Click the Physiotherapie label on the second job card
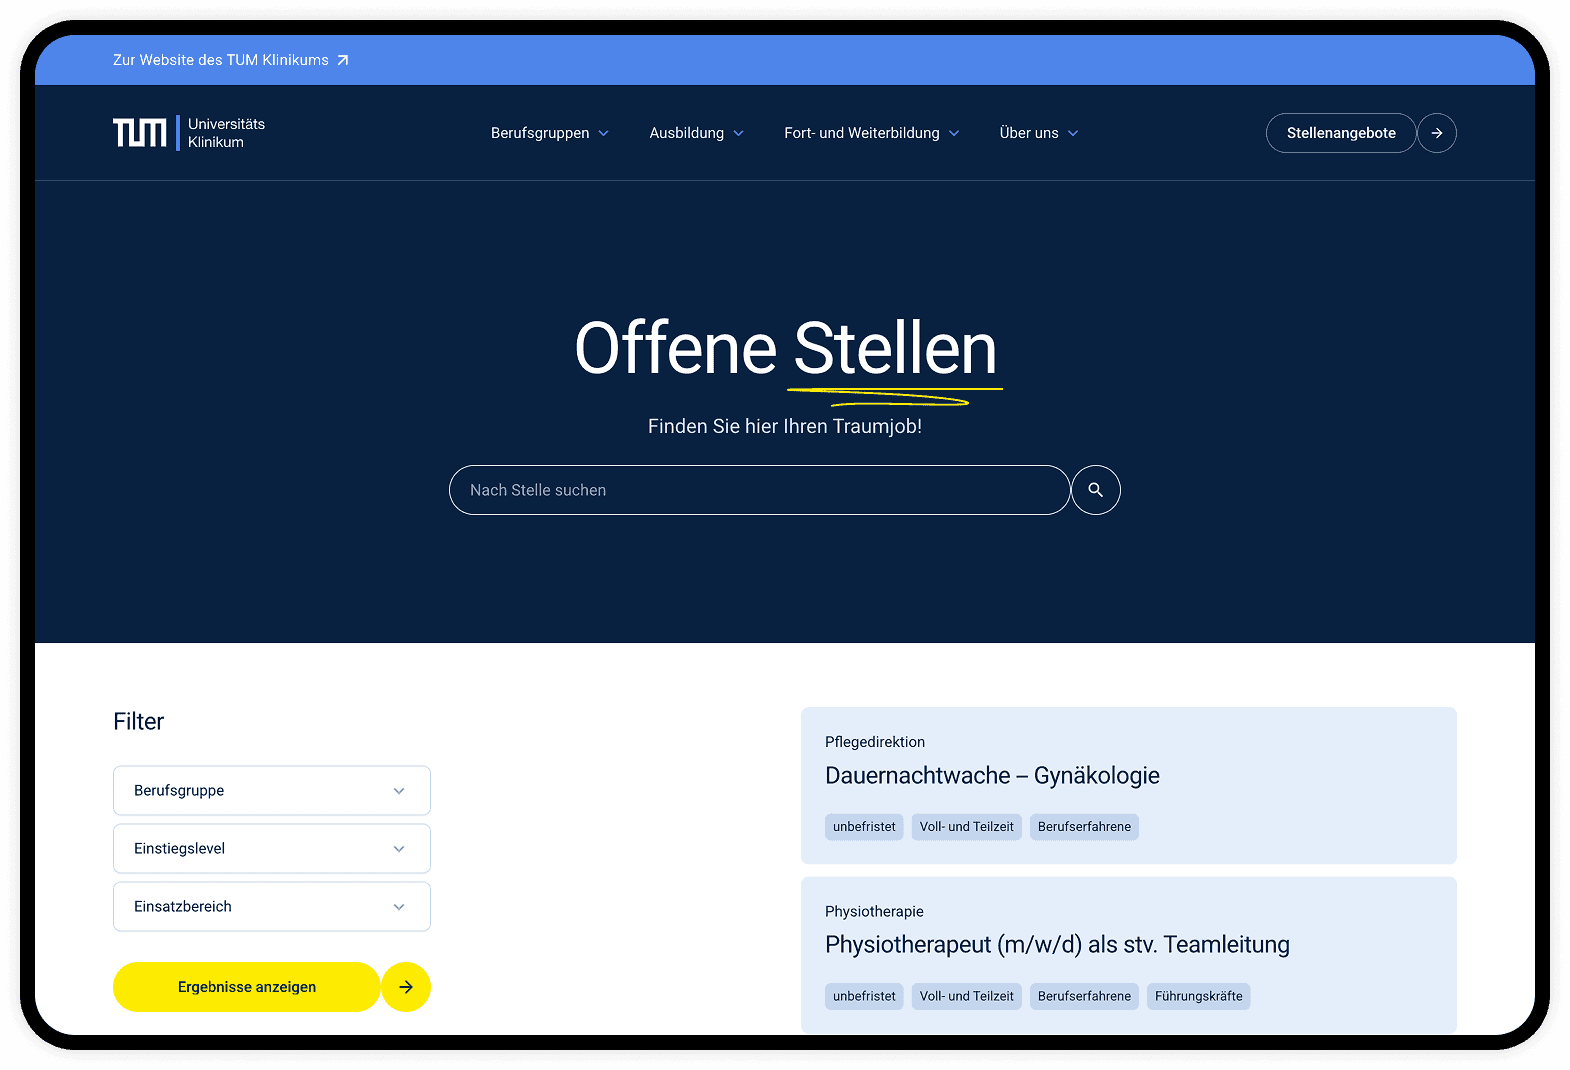The image size is (1570, 1070). (874, 912)
